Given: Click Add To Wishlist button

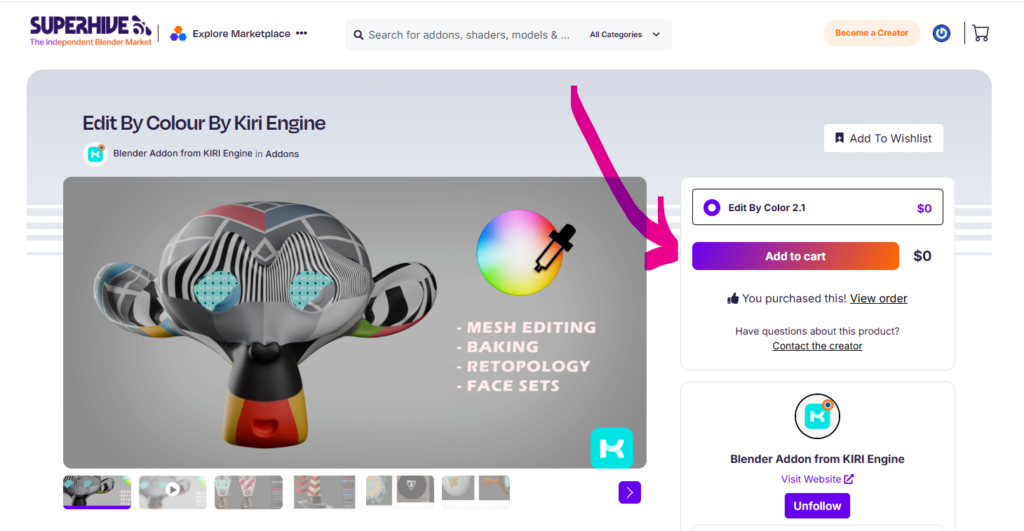Looking at the screenshot, I should [883, 138].
